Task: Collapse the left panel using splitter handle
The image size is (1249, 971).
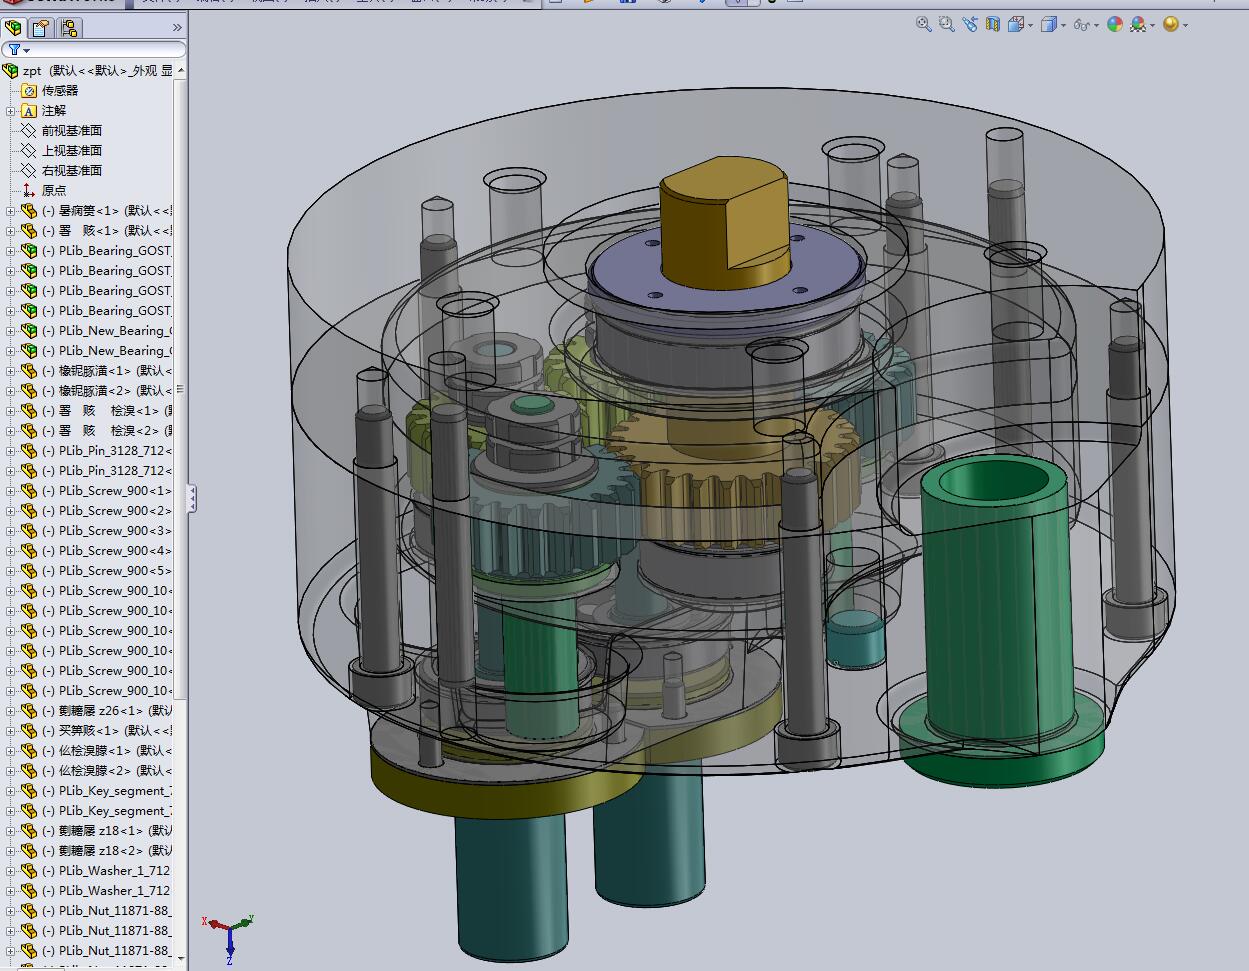Action: pos(191,498)
